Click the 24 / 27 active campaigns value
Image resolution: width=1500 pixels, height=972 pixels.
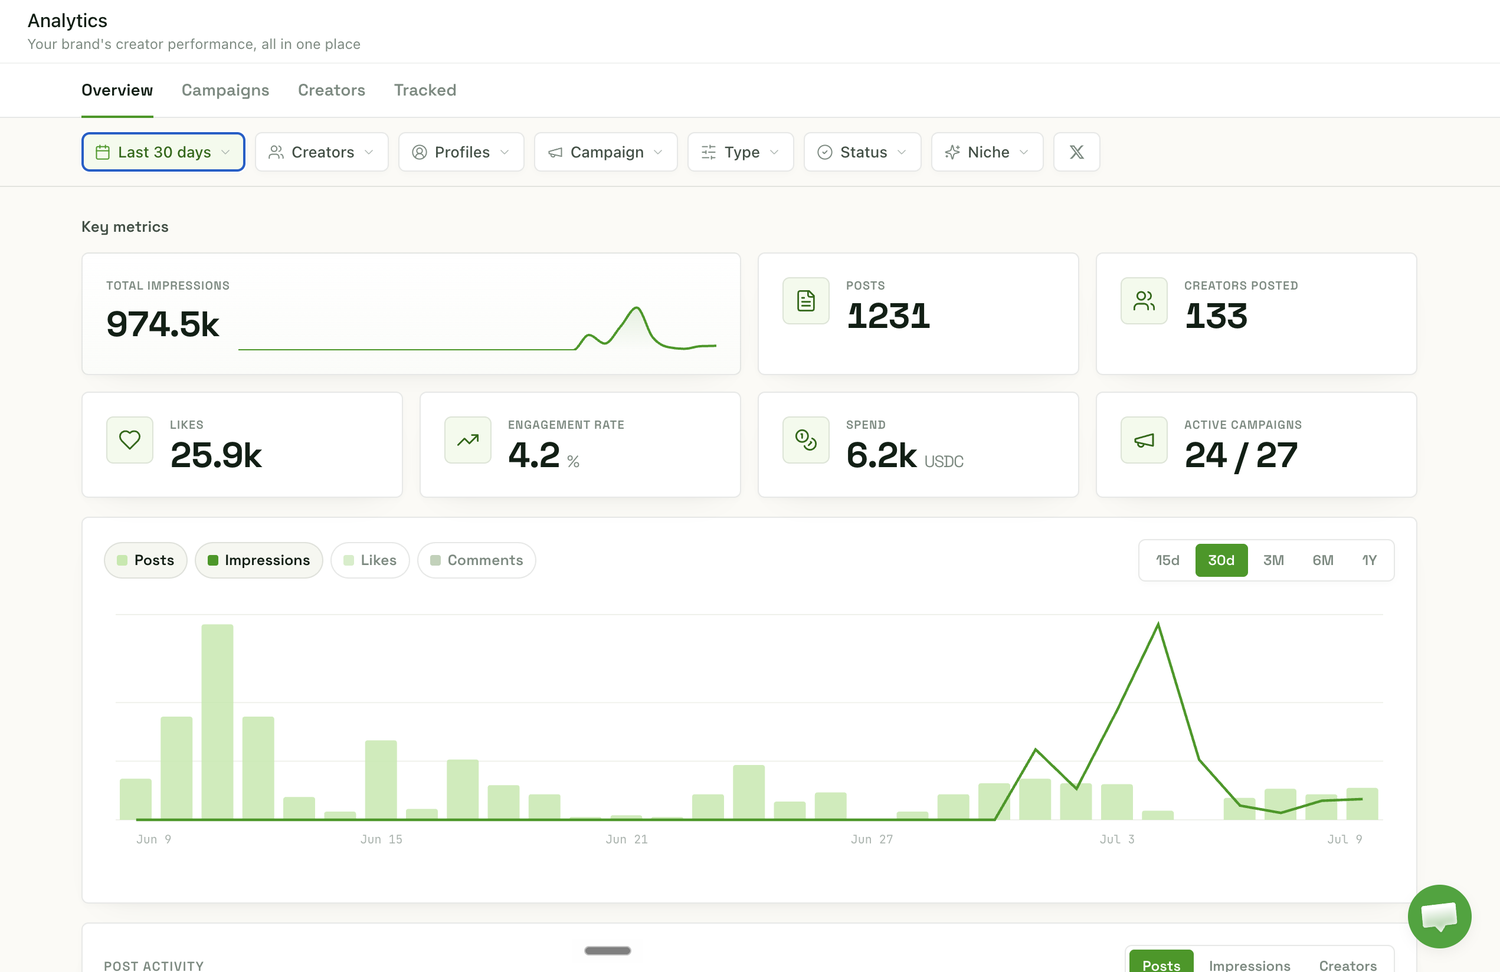click(x=1241, y=455)
